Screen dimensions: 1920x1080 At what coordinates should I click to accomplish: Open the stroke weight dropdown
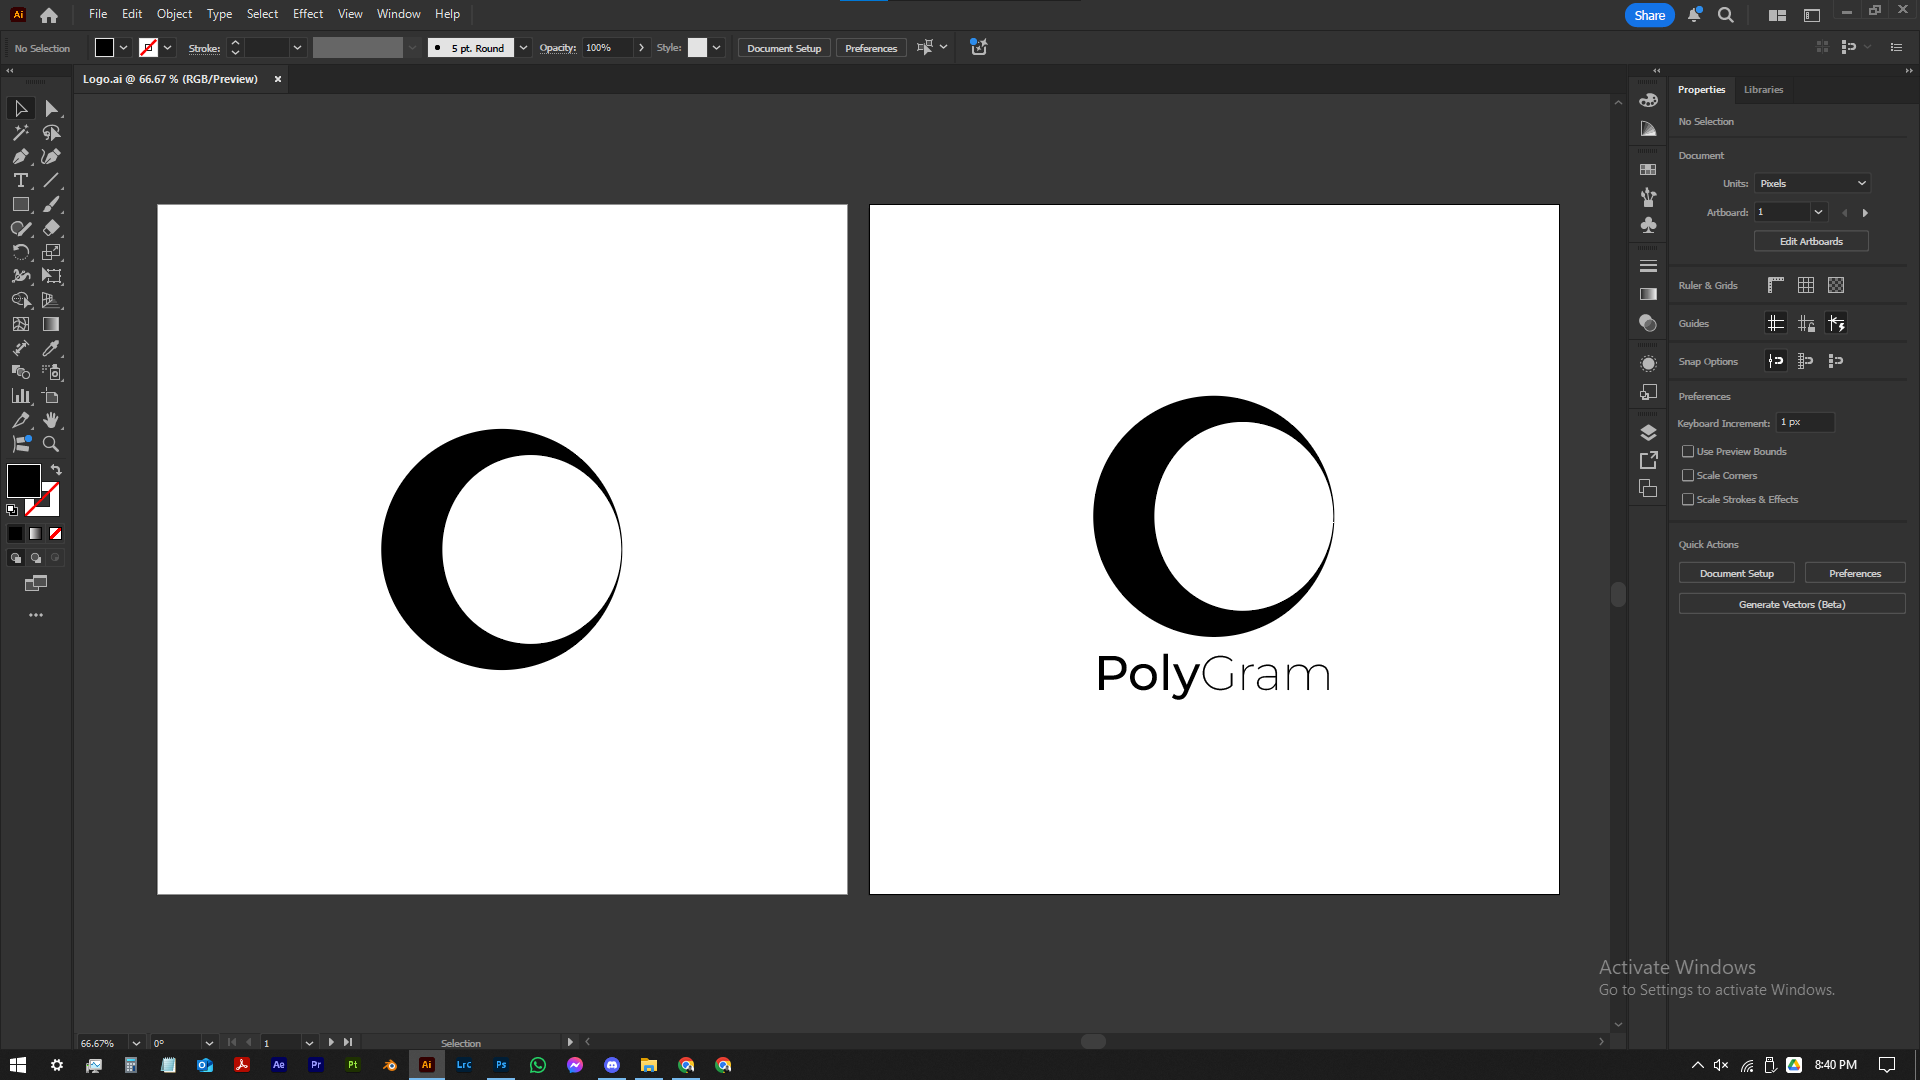click(x=297, y=48)
